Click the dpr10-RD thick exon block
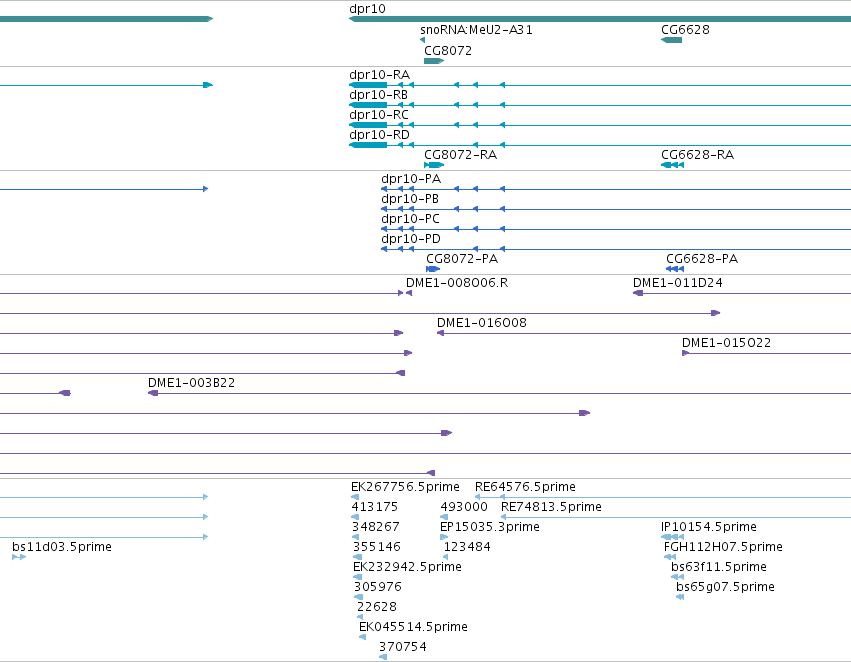This screenshot has height=662, width=851. 368,145
